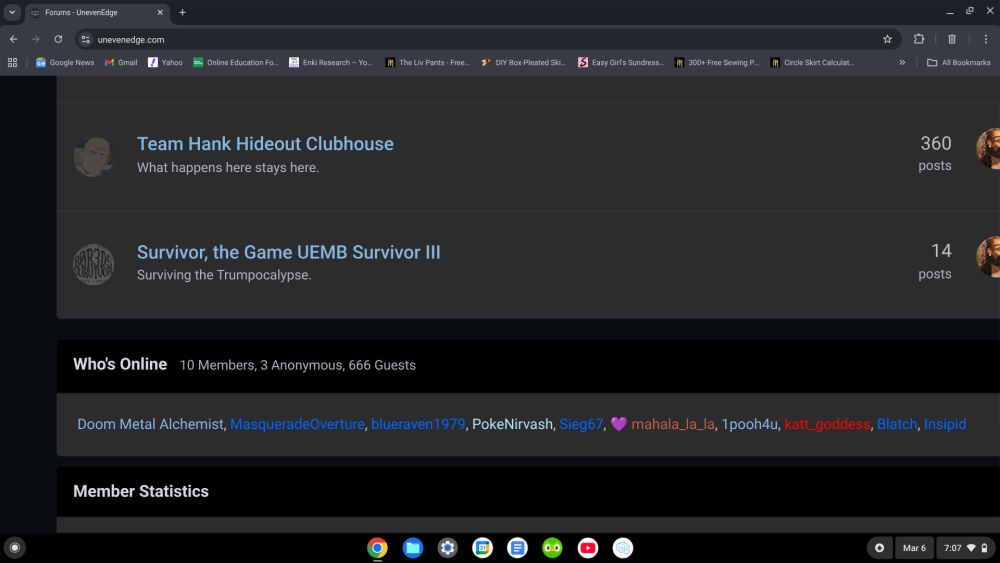Open the Chrome three-dot menu

[x=983, y=39]
